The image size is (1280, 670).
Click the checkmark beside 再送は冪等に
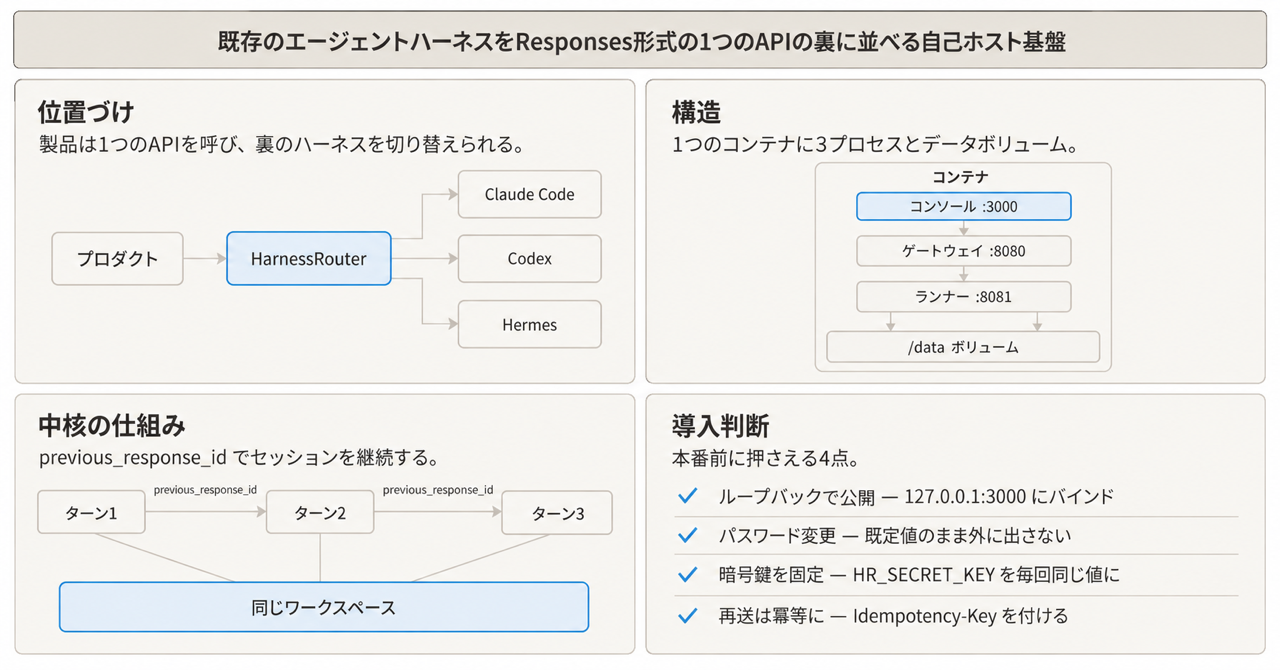point(687,615)
